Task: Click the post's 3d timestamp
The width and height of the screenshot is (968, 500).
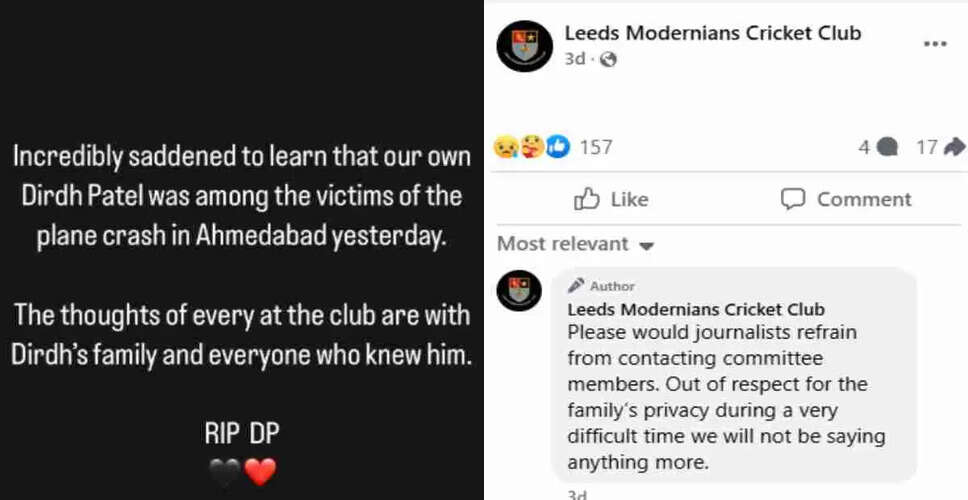Action: tap(574, 59)
